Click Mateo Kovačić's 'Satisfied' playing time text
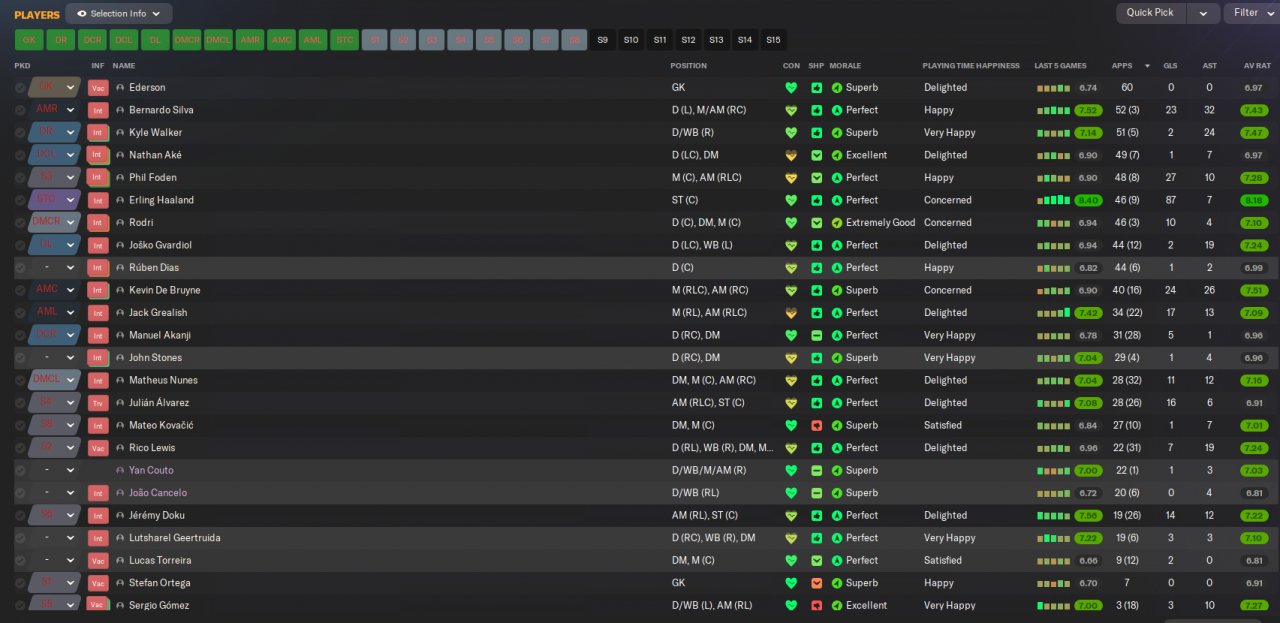The height and width of the screenshot is (623, 1280). pyautogui.click(x=943, y=425)
